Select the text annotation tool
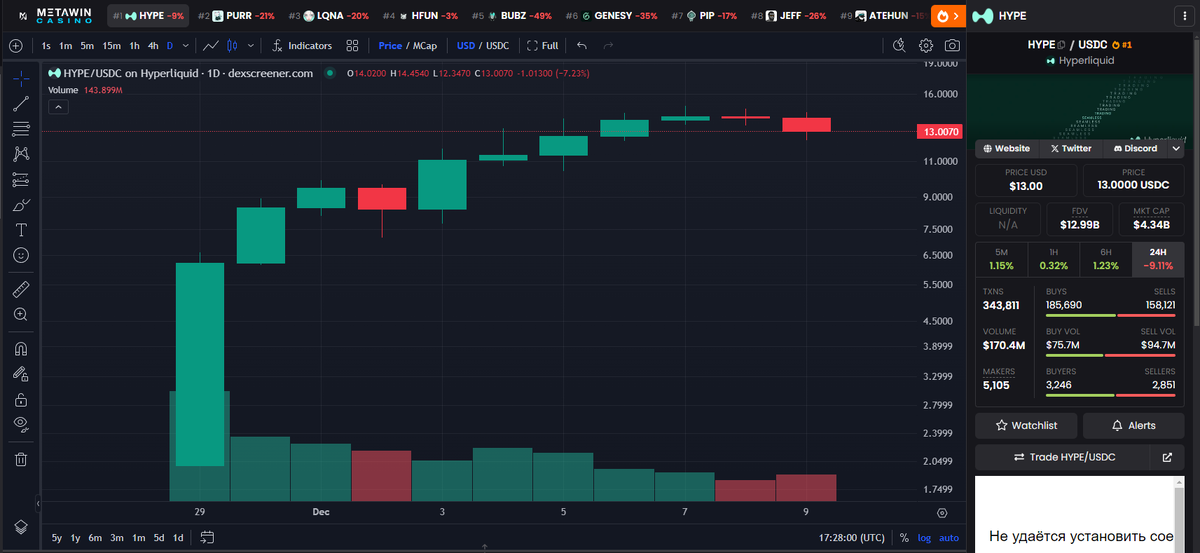 pos(21,230)
